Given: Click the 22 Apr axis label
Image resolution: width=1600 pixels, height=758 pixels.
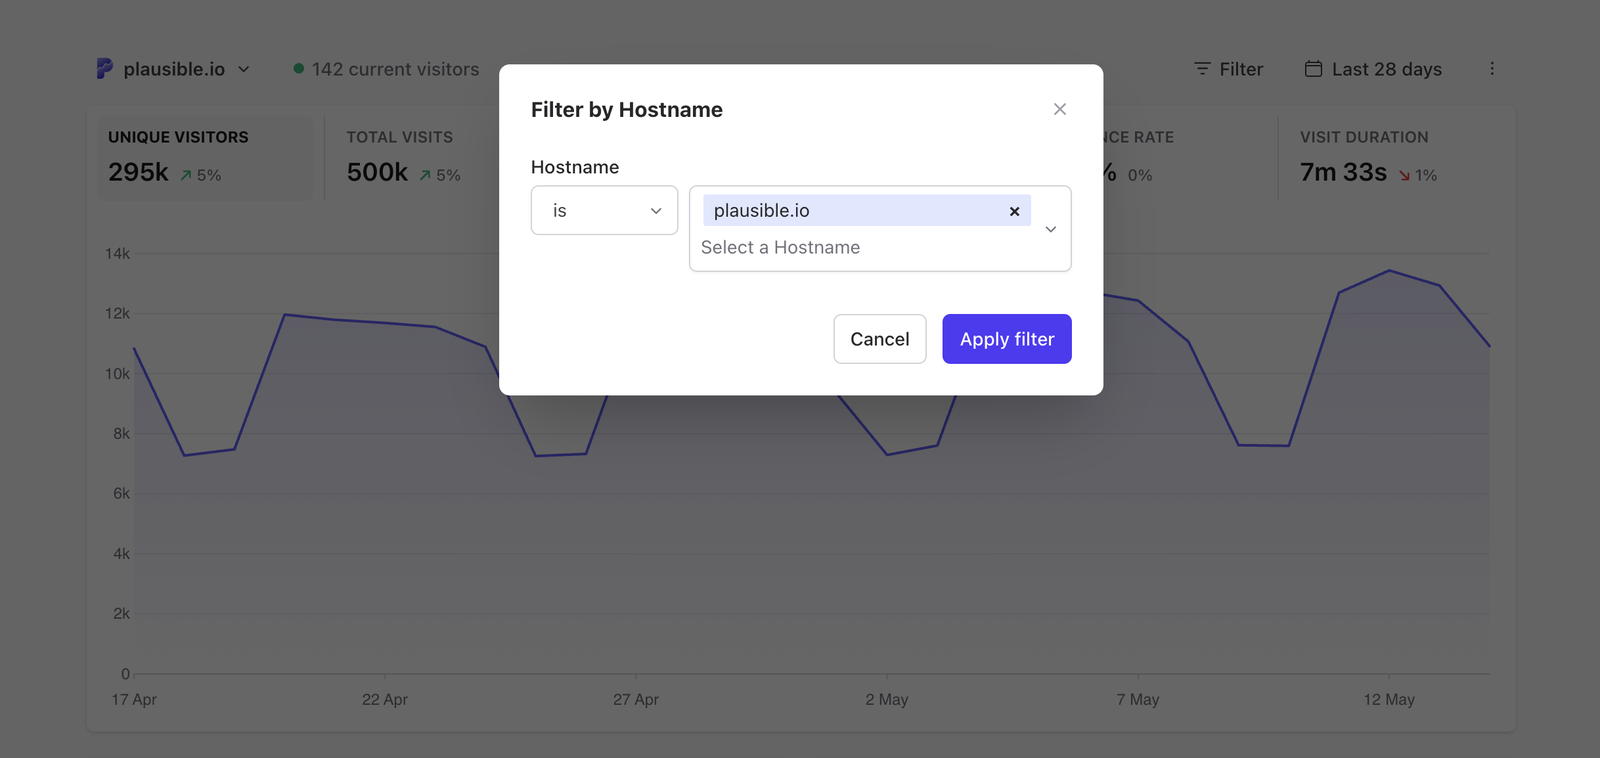Looking at the screenshot, I should pos(385,700).
